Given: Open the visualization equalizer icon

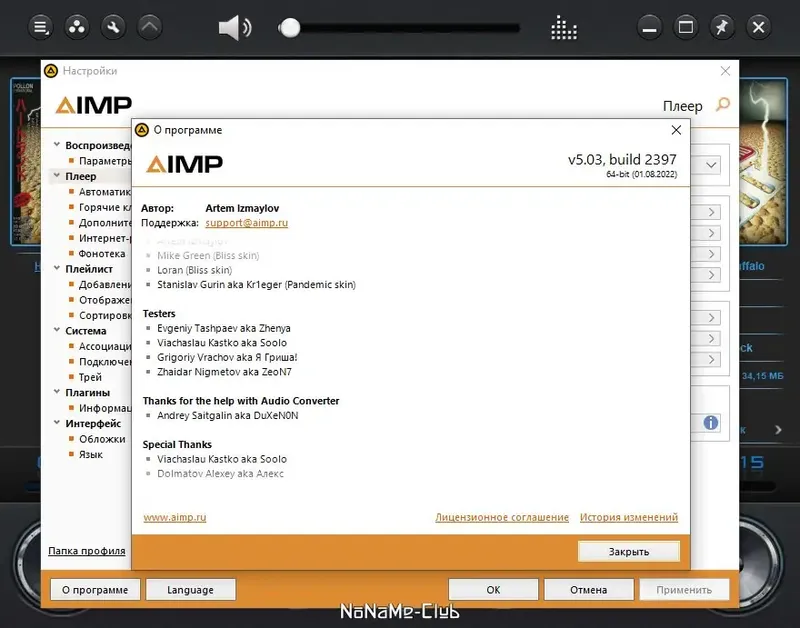Looking at the screenshot, I should [x=563, y=28].
